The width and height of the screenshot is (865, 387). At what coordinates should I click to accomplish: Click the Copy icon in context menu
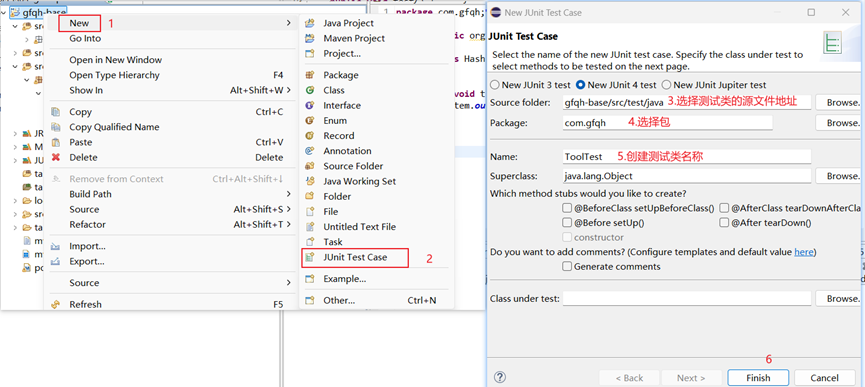click(x=56, y=111)
